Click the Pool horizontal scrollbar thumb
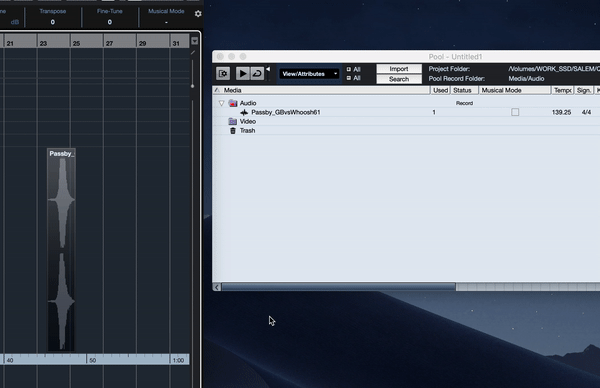Viewport: 600px width, 388px height. click(338, 287)
